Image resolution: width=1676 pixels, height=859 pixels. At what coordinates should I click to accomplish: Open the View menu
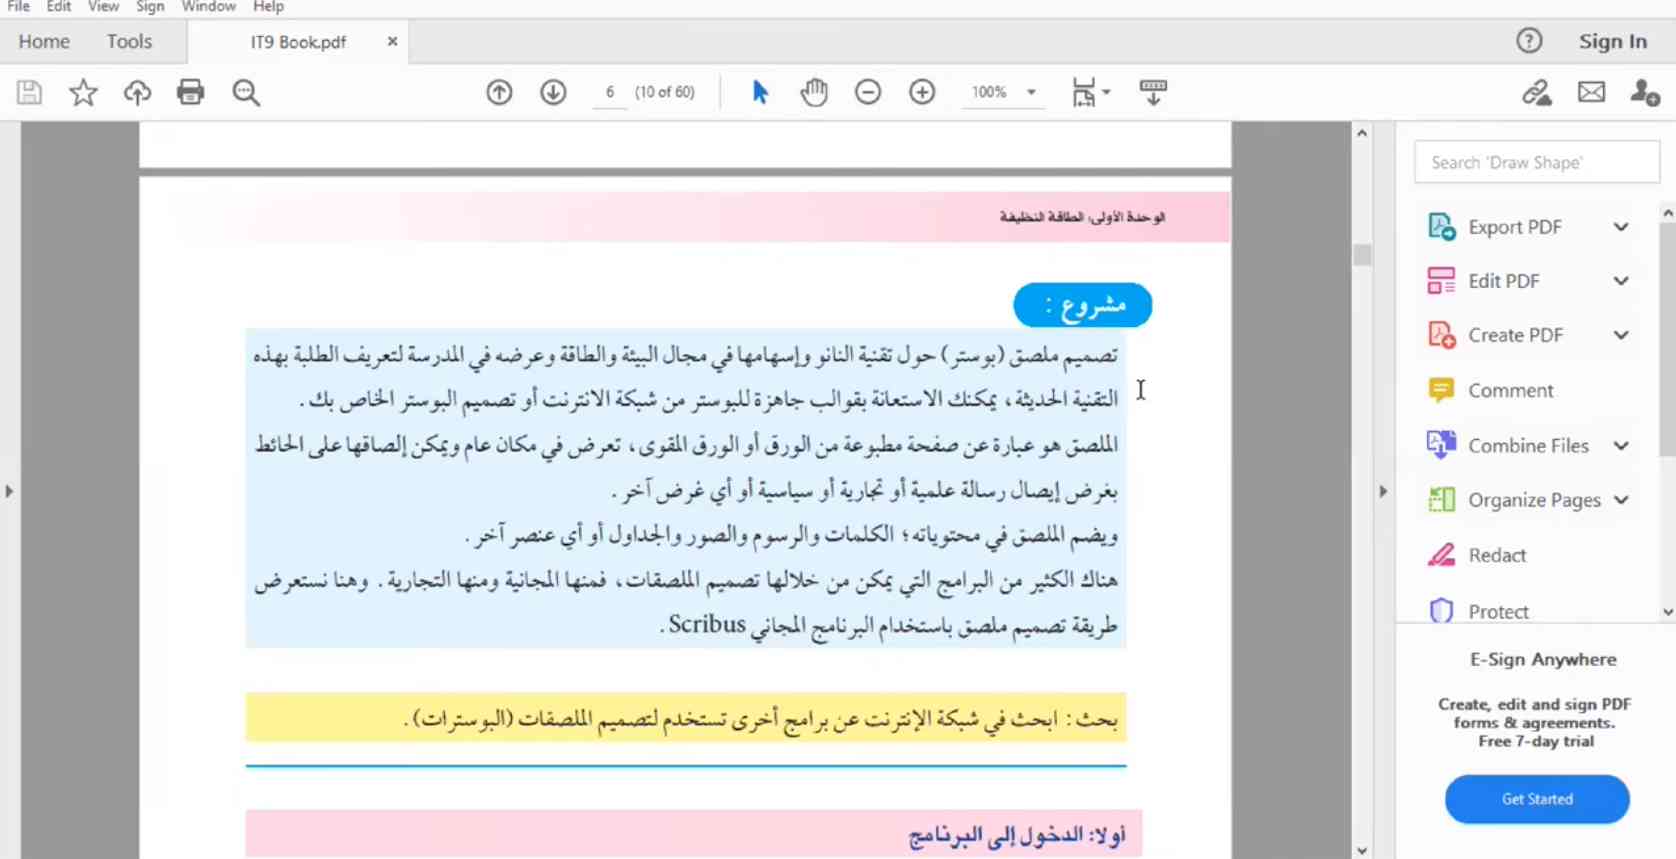[103, 7]
